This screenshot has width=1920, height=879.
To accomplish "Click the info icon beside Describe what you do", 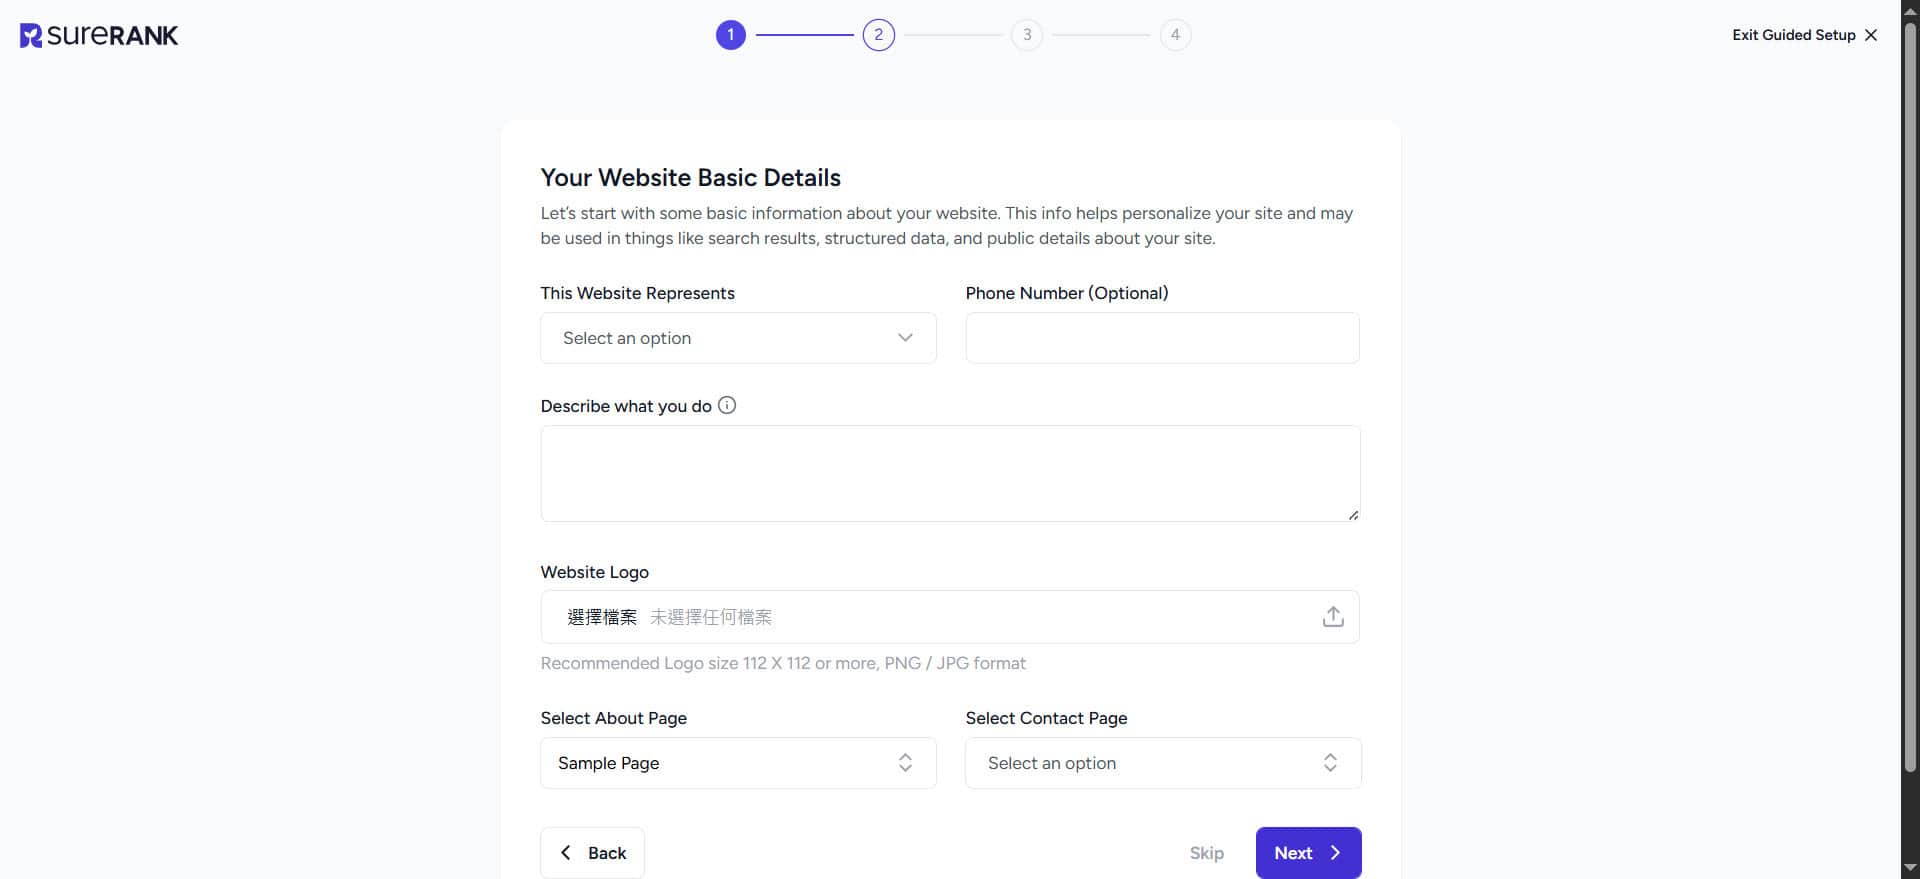I will 727,405.
